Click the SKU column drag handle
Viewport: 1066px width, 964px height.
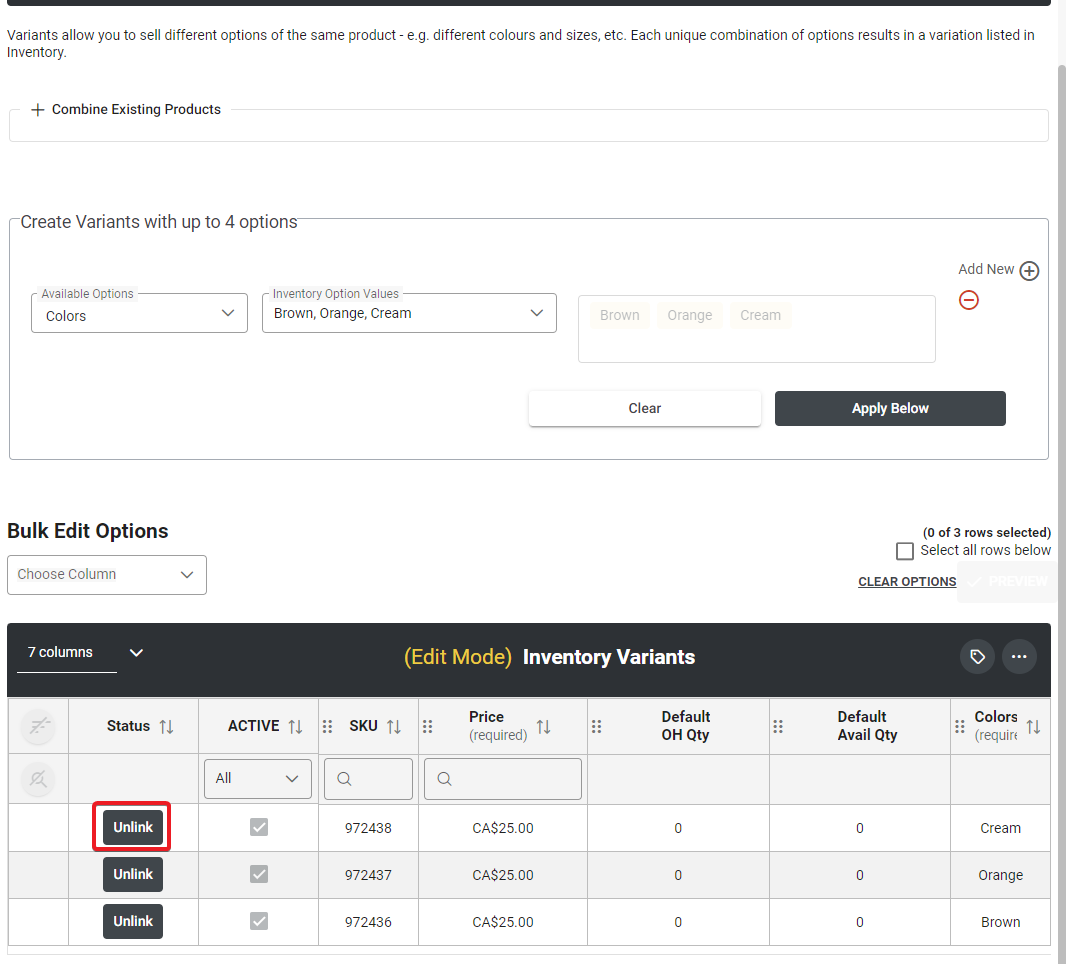(328, 727)
